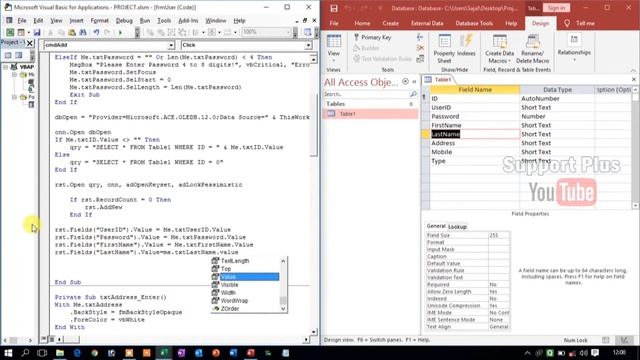
Task: Click Field Size value 255
Action: coord(498,236)
